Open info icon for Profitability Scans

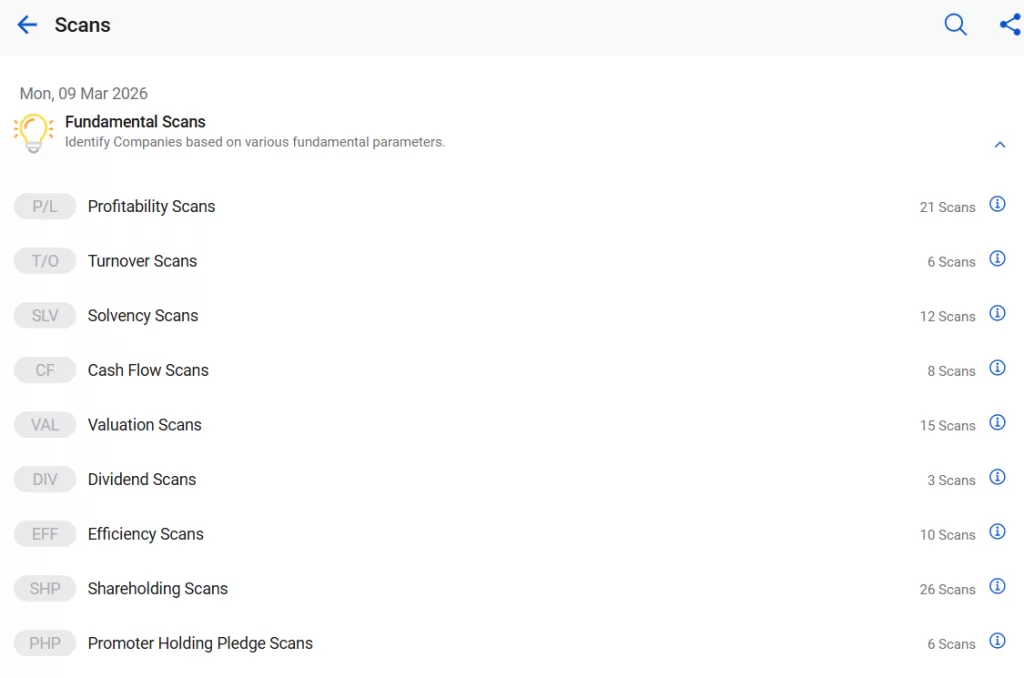[997, 204]
